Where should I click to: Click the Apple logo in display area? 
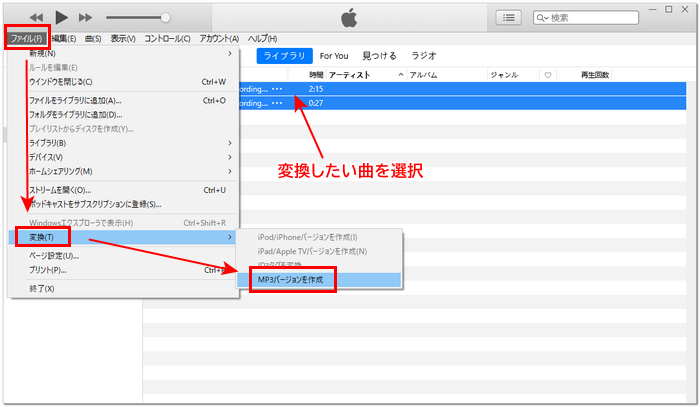pos(349,18)
